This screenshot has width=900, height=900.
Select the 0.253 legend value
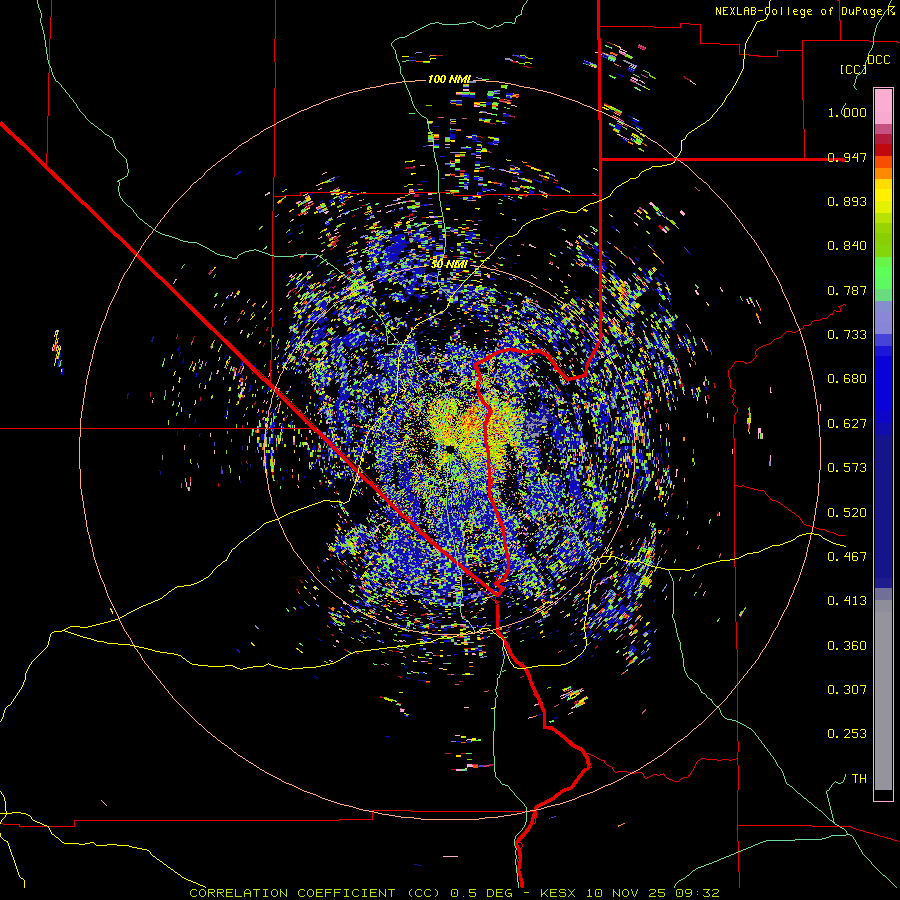click(847, 734)
